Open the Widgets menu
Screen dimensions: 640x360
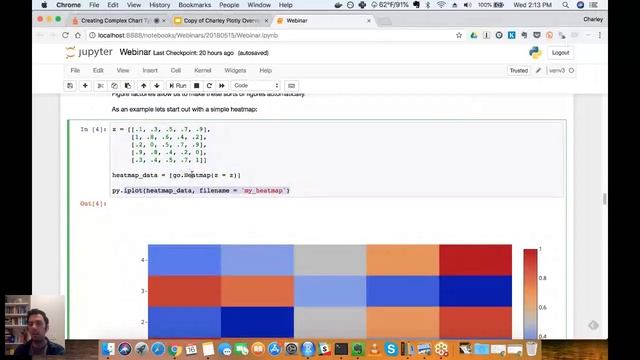pos(235,71)
